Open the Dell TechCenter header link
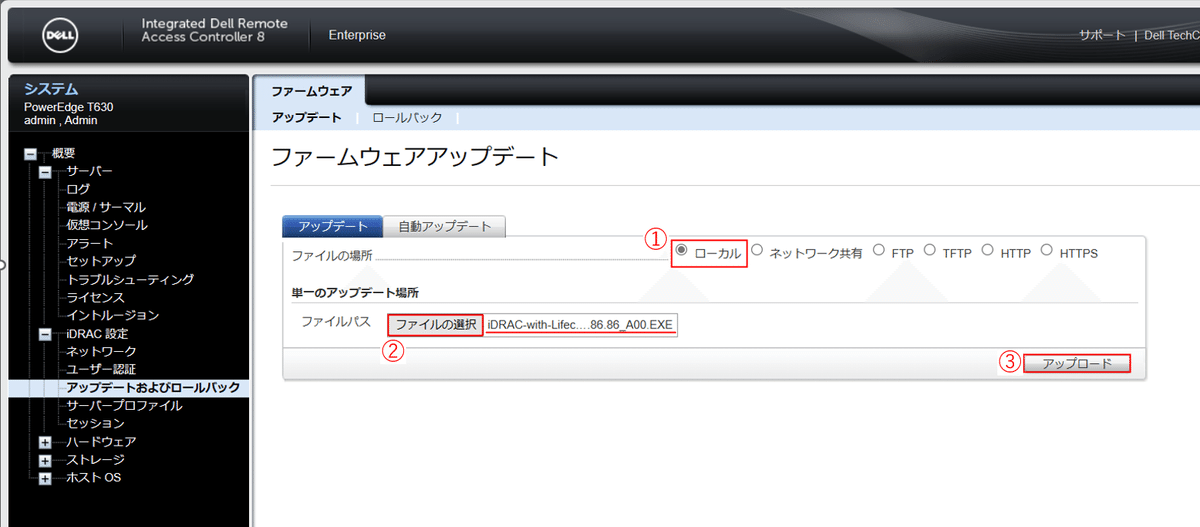Image resolution: width=1200 pixels, height=527 pixels. pos(1171,35)
